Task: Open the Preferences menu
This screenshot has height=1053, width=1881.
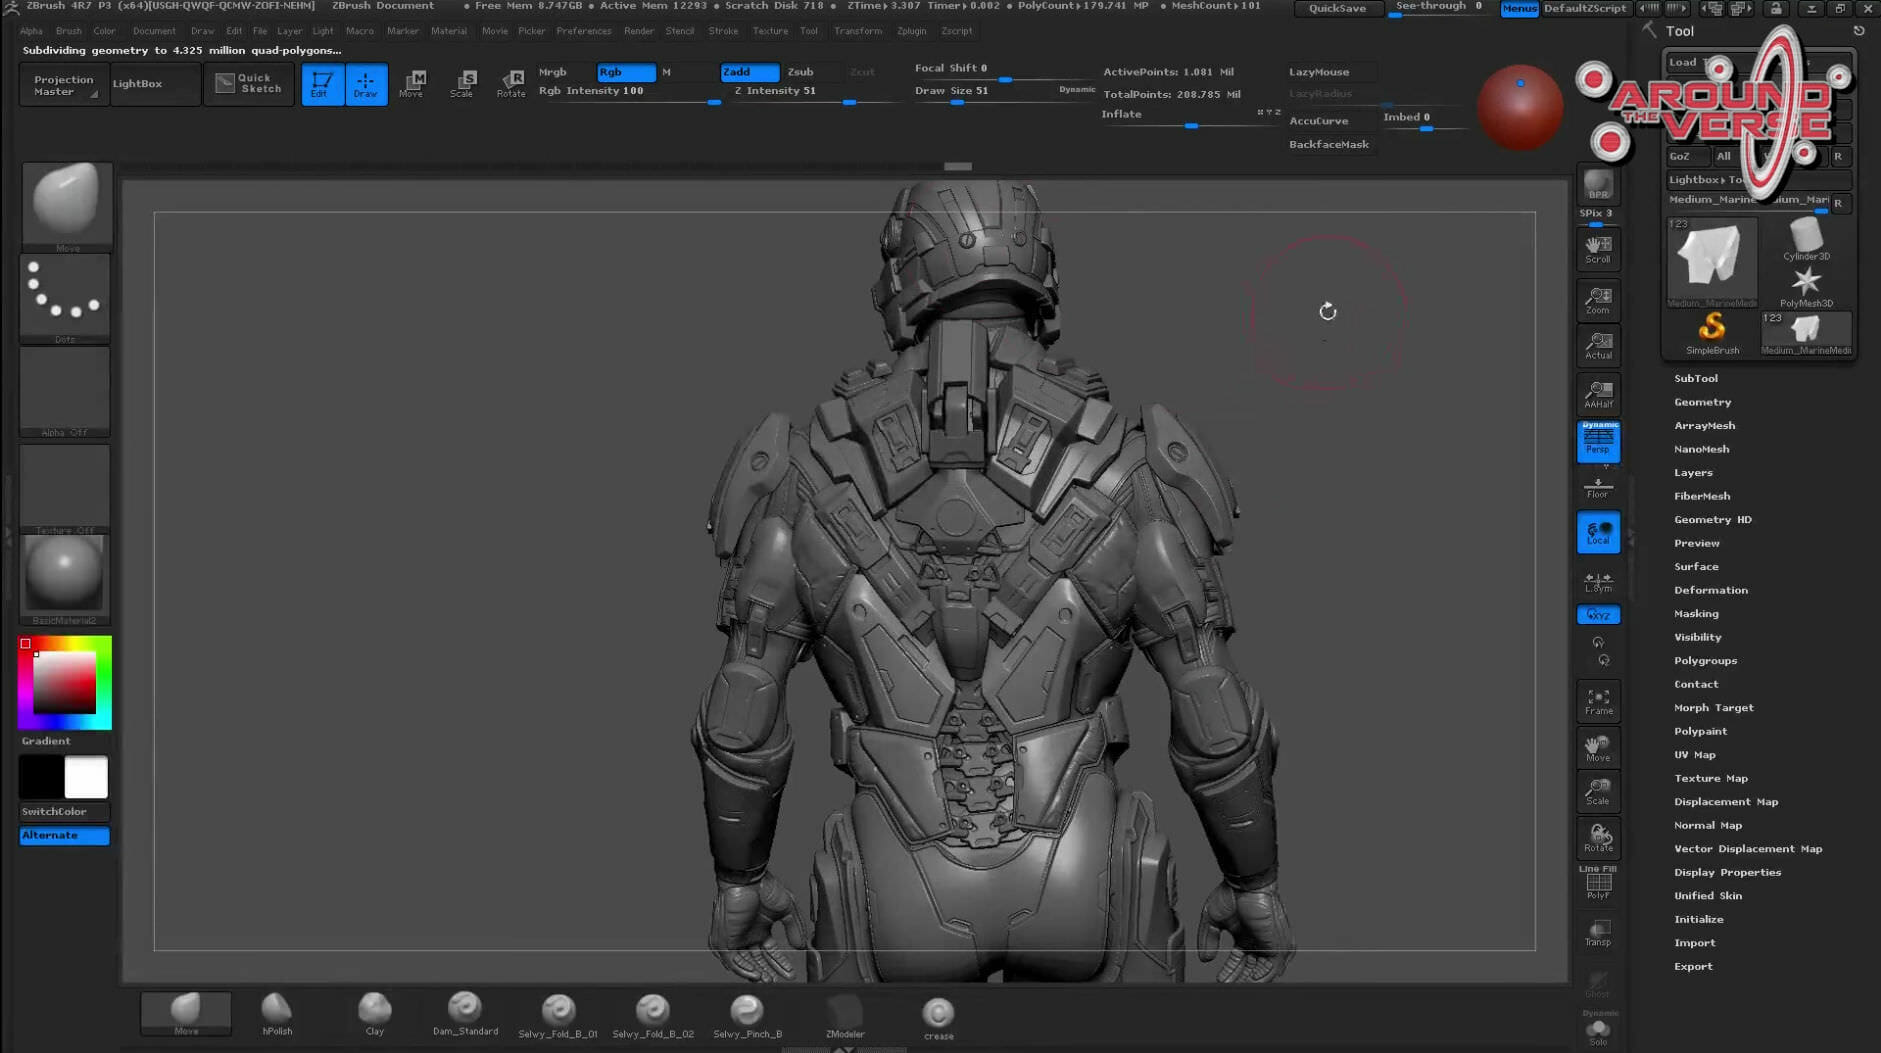Action: click(583, 31)
